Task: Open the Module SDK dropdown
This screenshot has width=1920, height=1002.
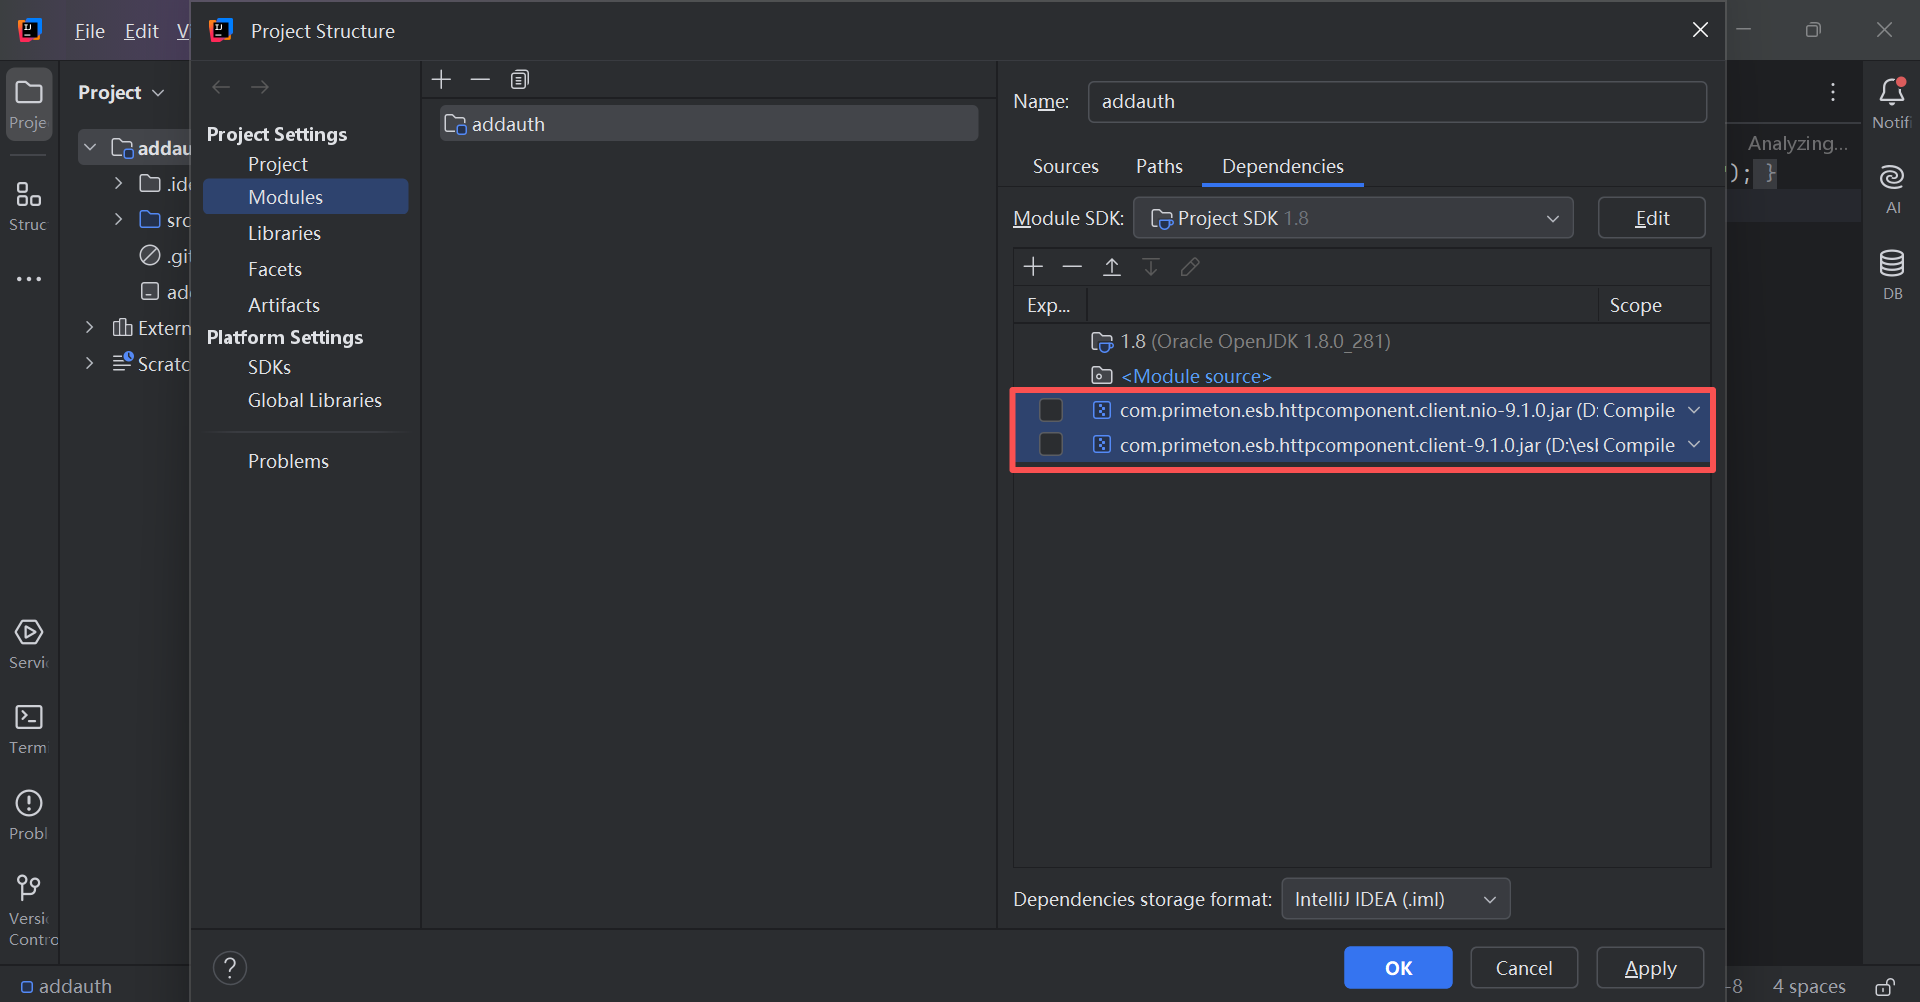Action: tap(1352, 219)
